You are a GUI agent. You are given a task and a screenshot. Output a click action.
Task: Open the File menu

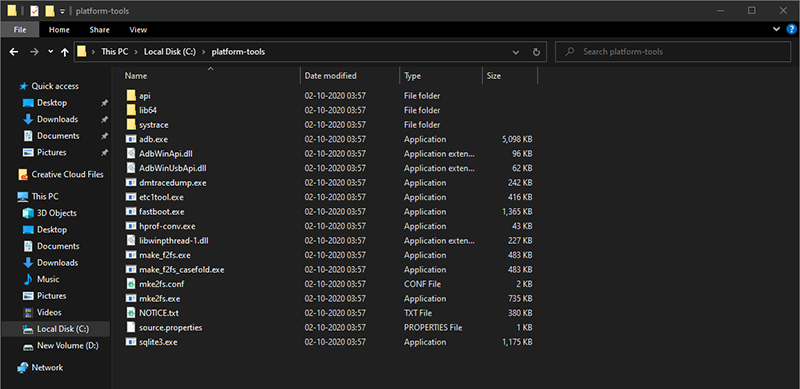pyautogui.click(x=20, y=30)
